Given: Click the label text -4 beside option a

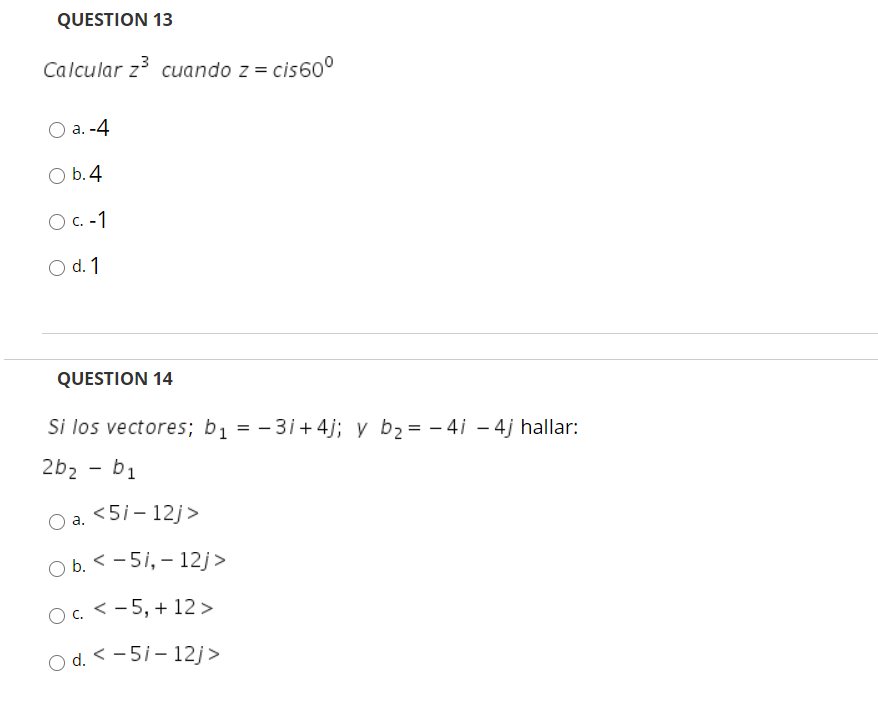Looking at the screenshot, I should point(100,127).
